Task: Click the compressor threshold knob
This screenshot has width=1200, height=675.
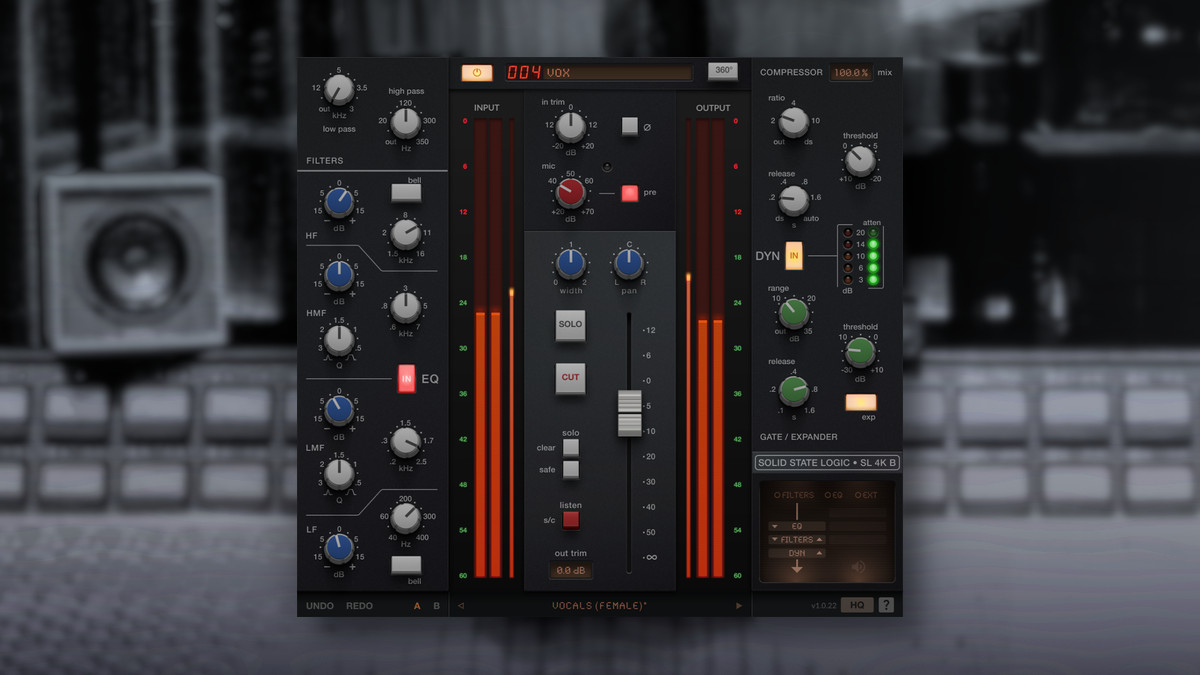Action: pos(860,160)
